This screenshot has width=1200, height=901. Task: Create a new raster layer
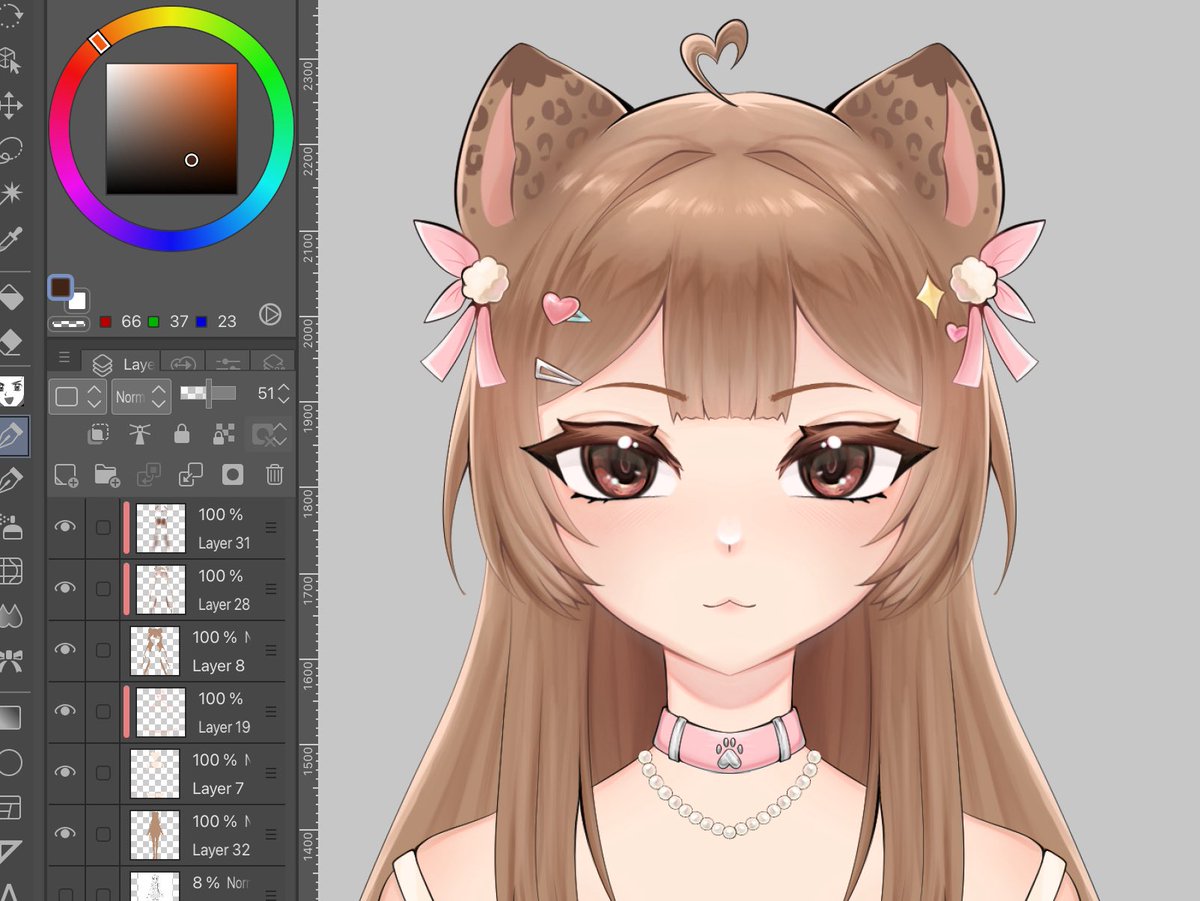(65, 475)
